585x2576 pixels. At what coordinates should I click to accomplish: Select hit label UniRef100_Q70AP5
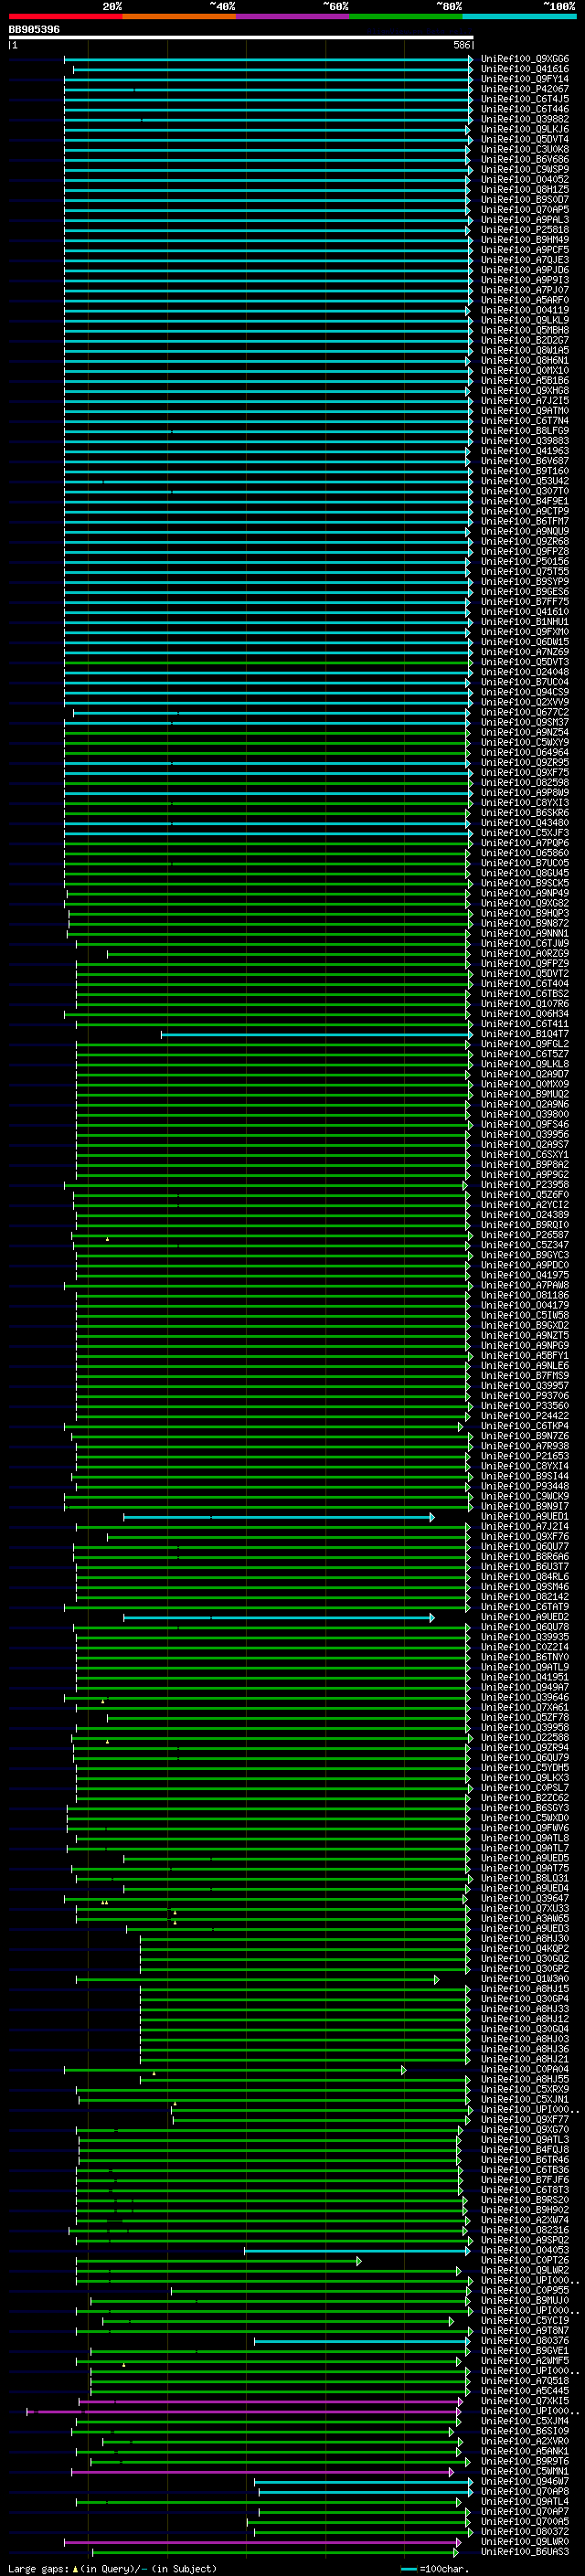click(524, 209)
